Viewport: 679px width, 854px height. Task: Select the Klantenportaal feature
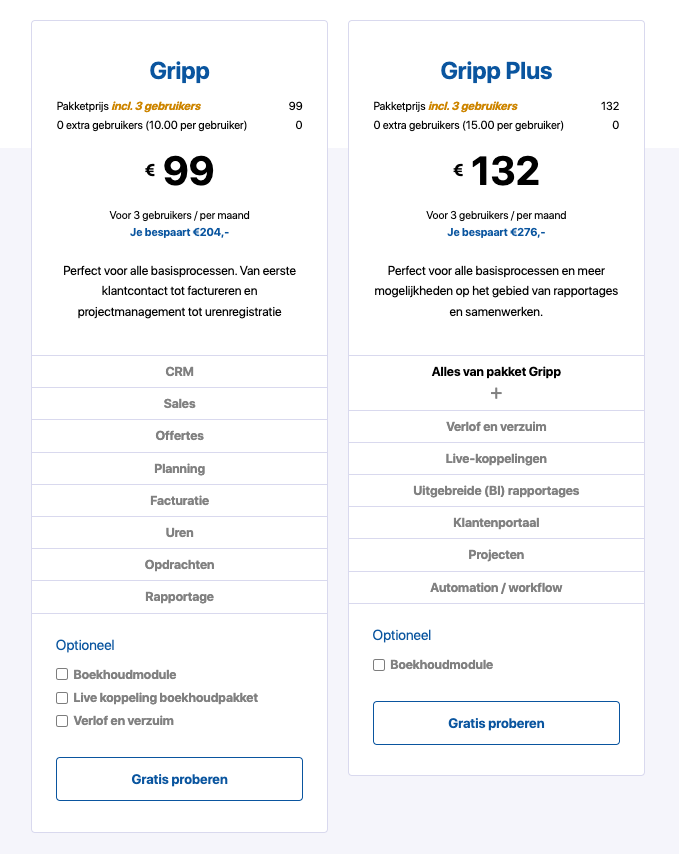coord(496,522)
